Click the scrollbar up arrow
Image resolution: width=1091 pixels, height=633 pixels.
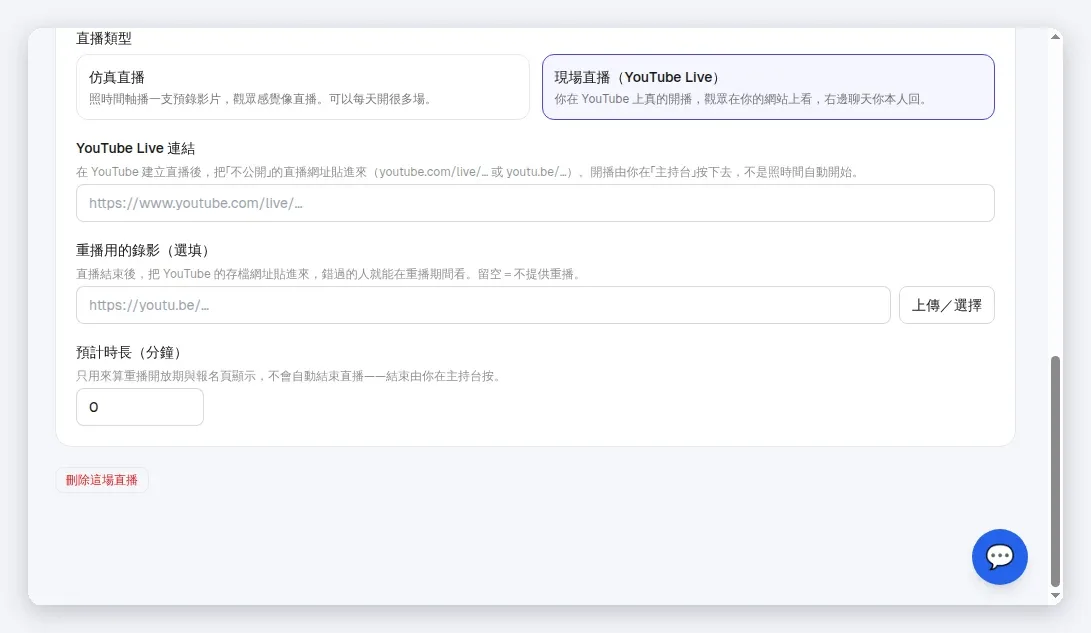point(1056,36)
